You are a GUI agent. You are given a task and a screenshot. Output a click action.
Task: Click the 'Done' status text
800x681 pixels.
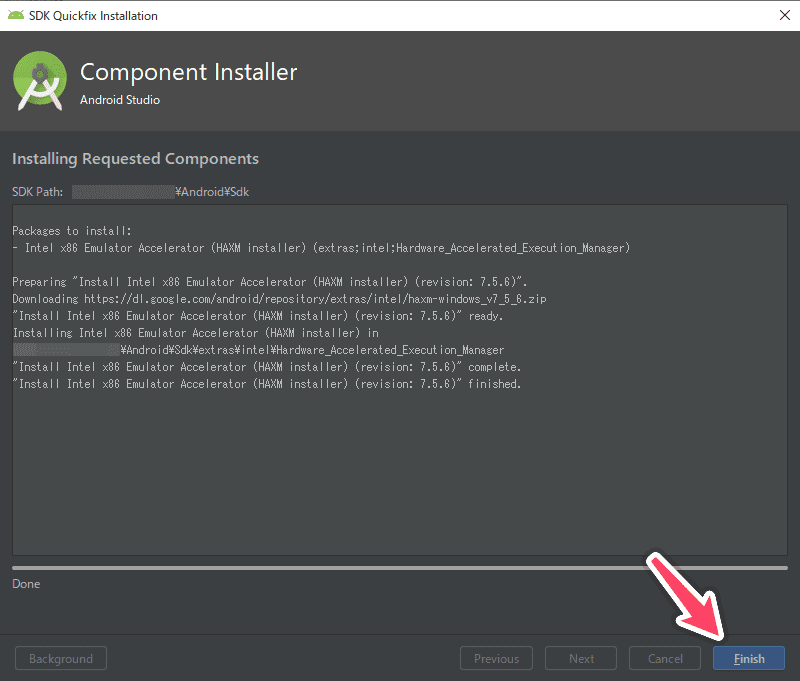(x=26, y=584)
